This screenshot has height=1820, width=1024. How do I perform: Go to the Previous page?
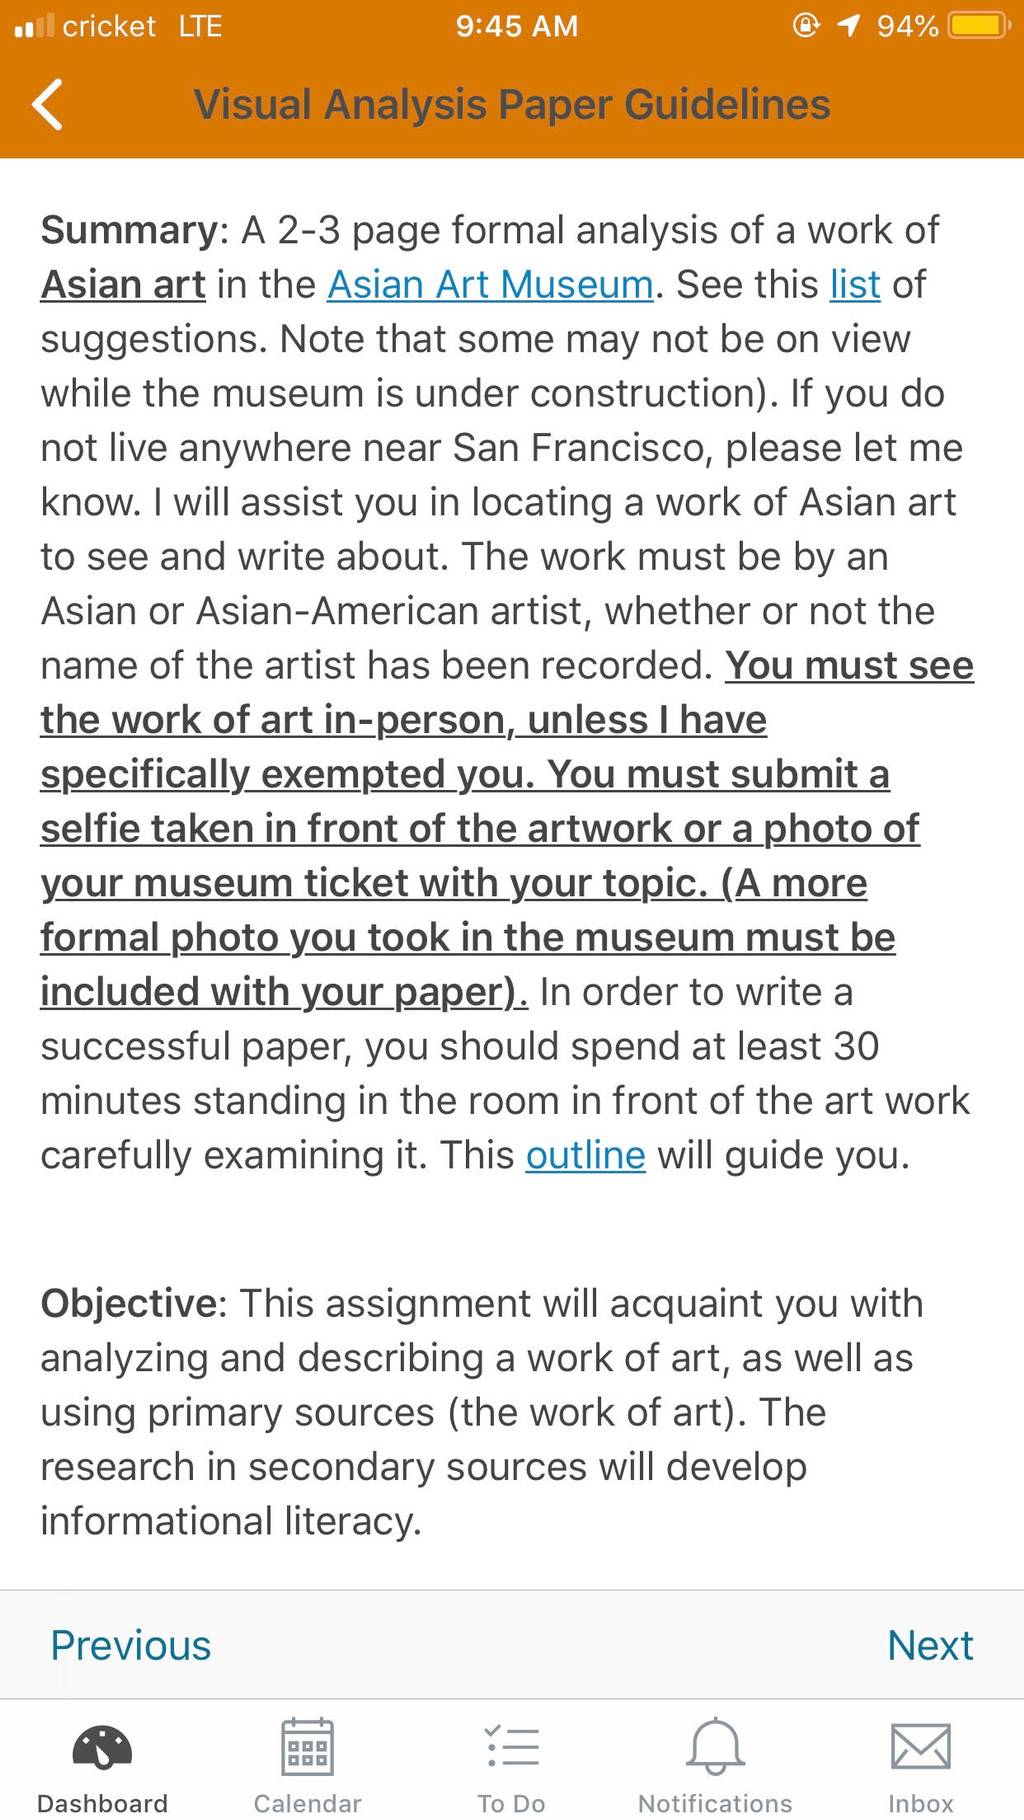coord(131,1645)
